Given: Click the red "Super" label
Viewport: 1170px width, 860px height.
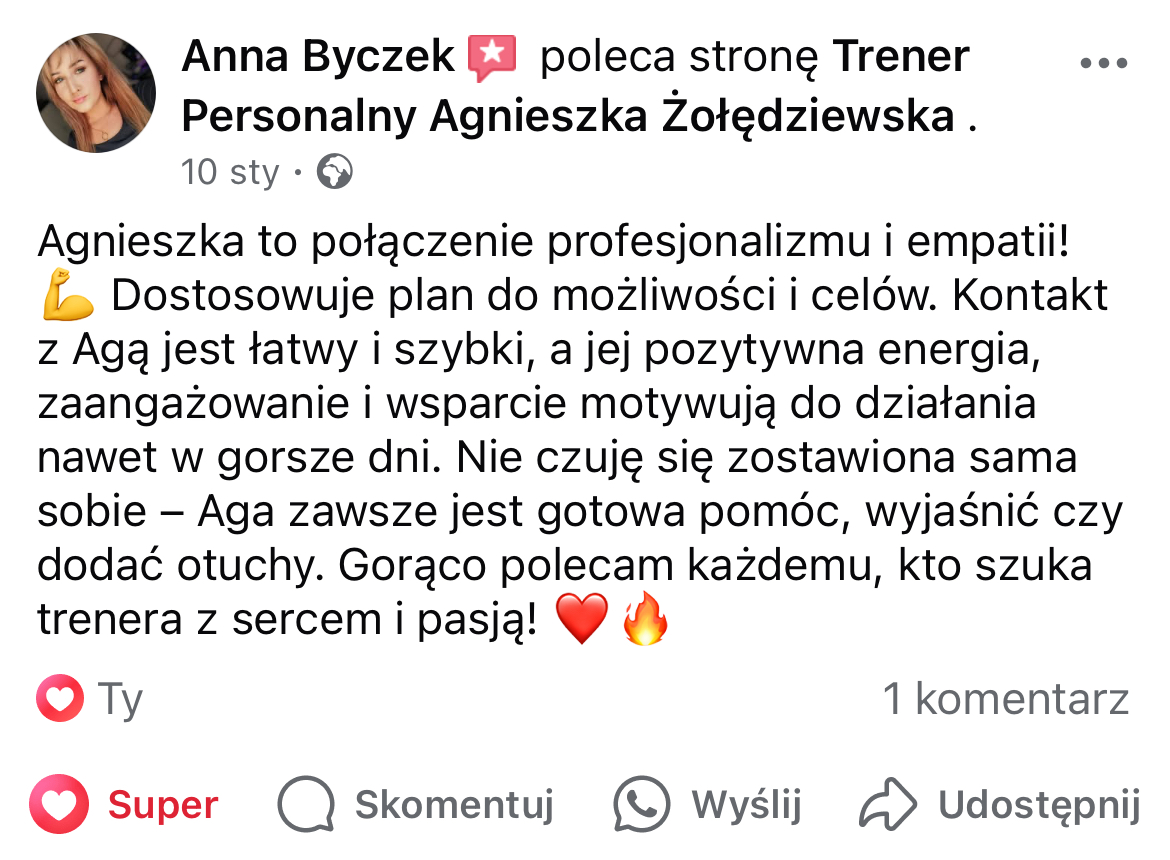Looking at the screenshot, I should (163, 805).
